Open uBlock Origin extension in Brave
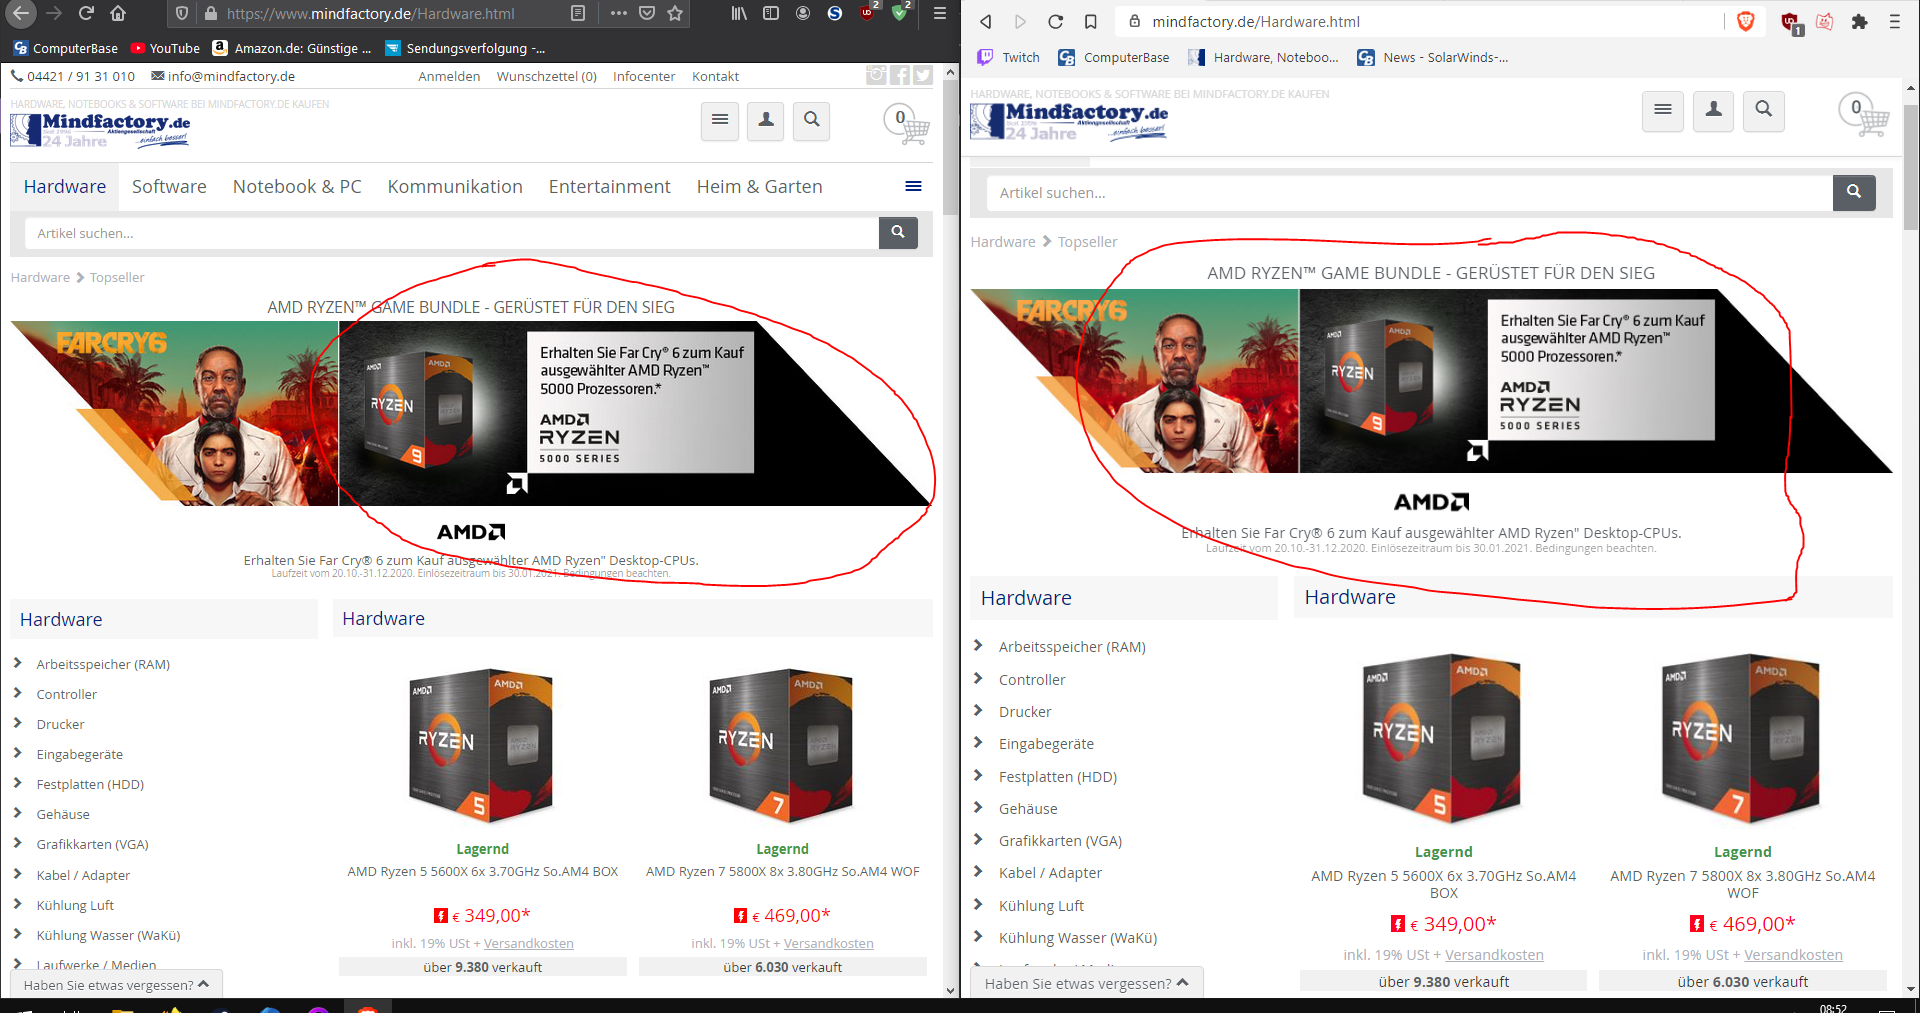Image resolution: width=1920 pixels, height=1013 pixels. [1791, 22]
